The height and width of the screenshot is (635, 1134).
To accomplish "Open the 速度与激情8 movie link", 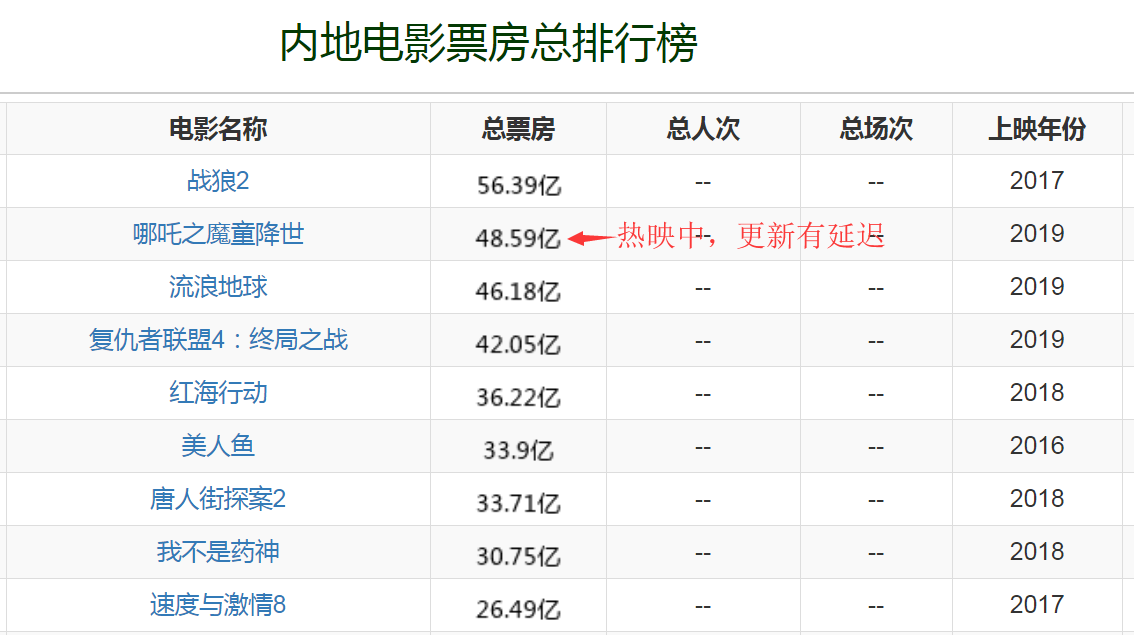I will click(218, 605).
